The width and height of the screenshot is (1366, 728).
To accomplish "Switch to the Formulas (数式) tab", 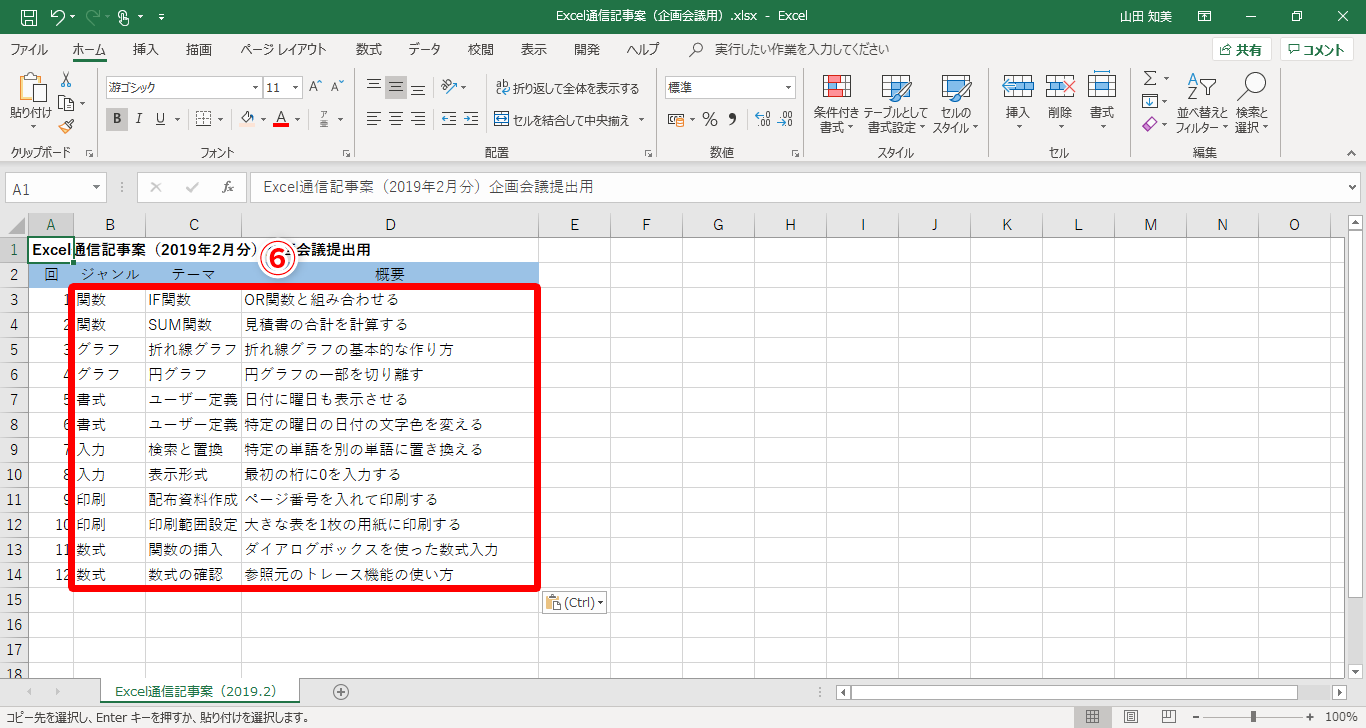I will 368,49.
